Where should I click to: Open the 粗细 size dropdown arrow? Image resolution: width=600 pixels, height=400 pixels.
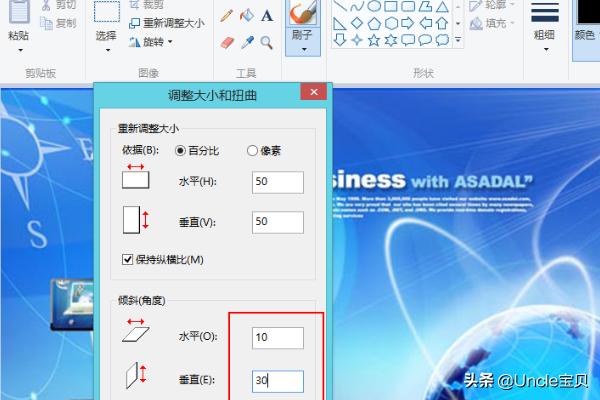coord(546,49)
